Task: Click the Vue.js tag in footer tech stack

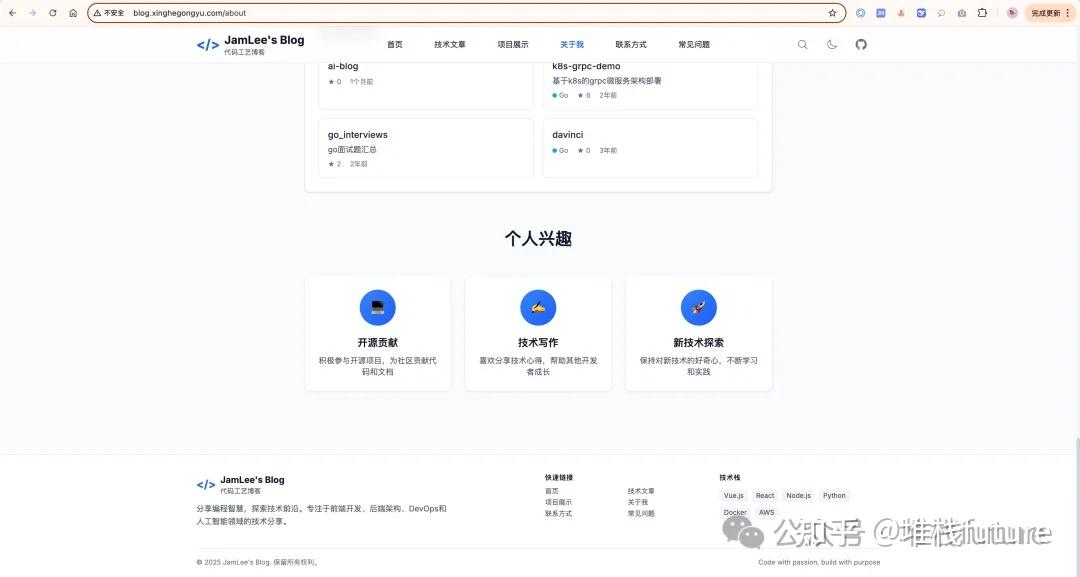Action: [734, 496]
